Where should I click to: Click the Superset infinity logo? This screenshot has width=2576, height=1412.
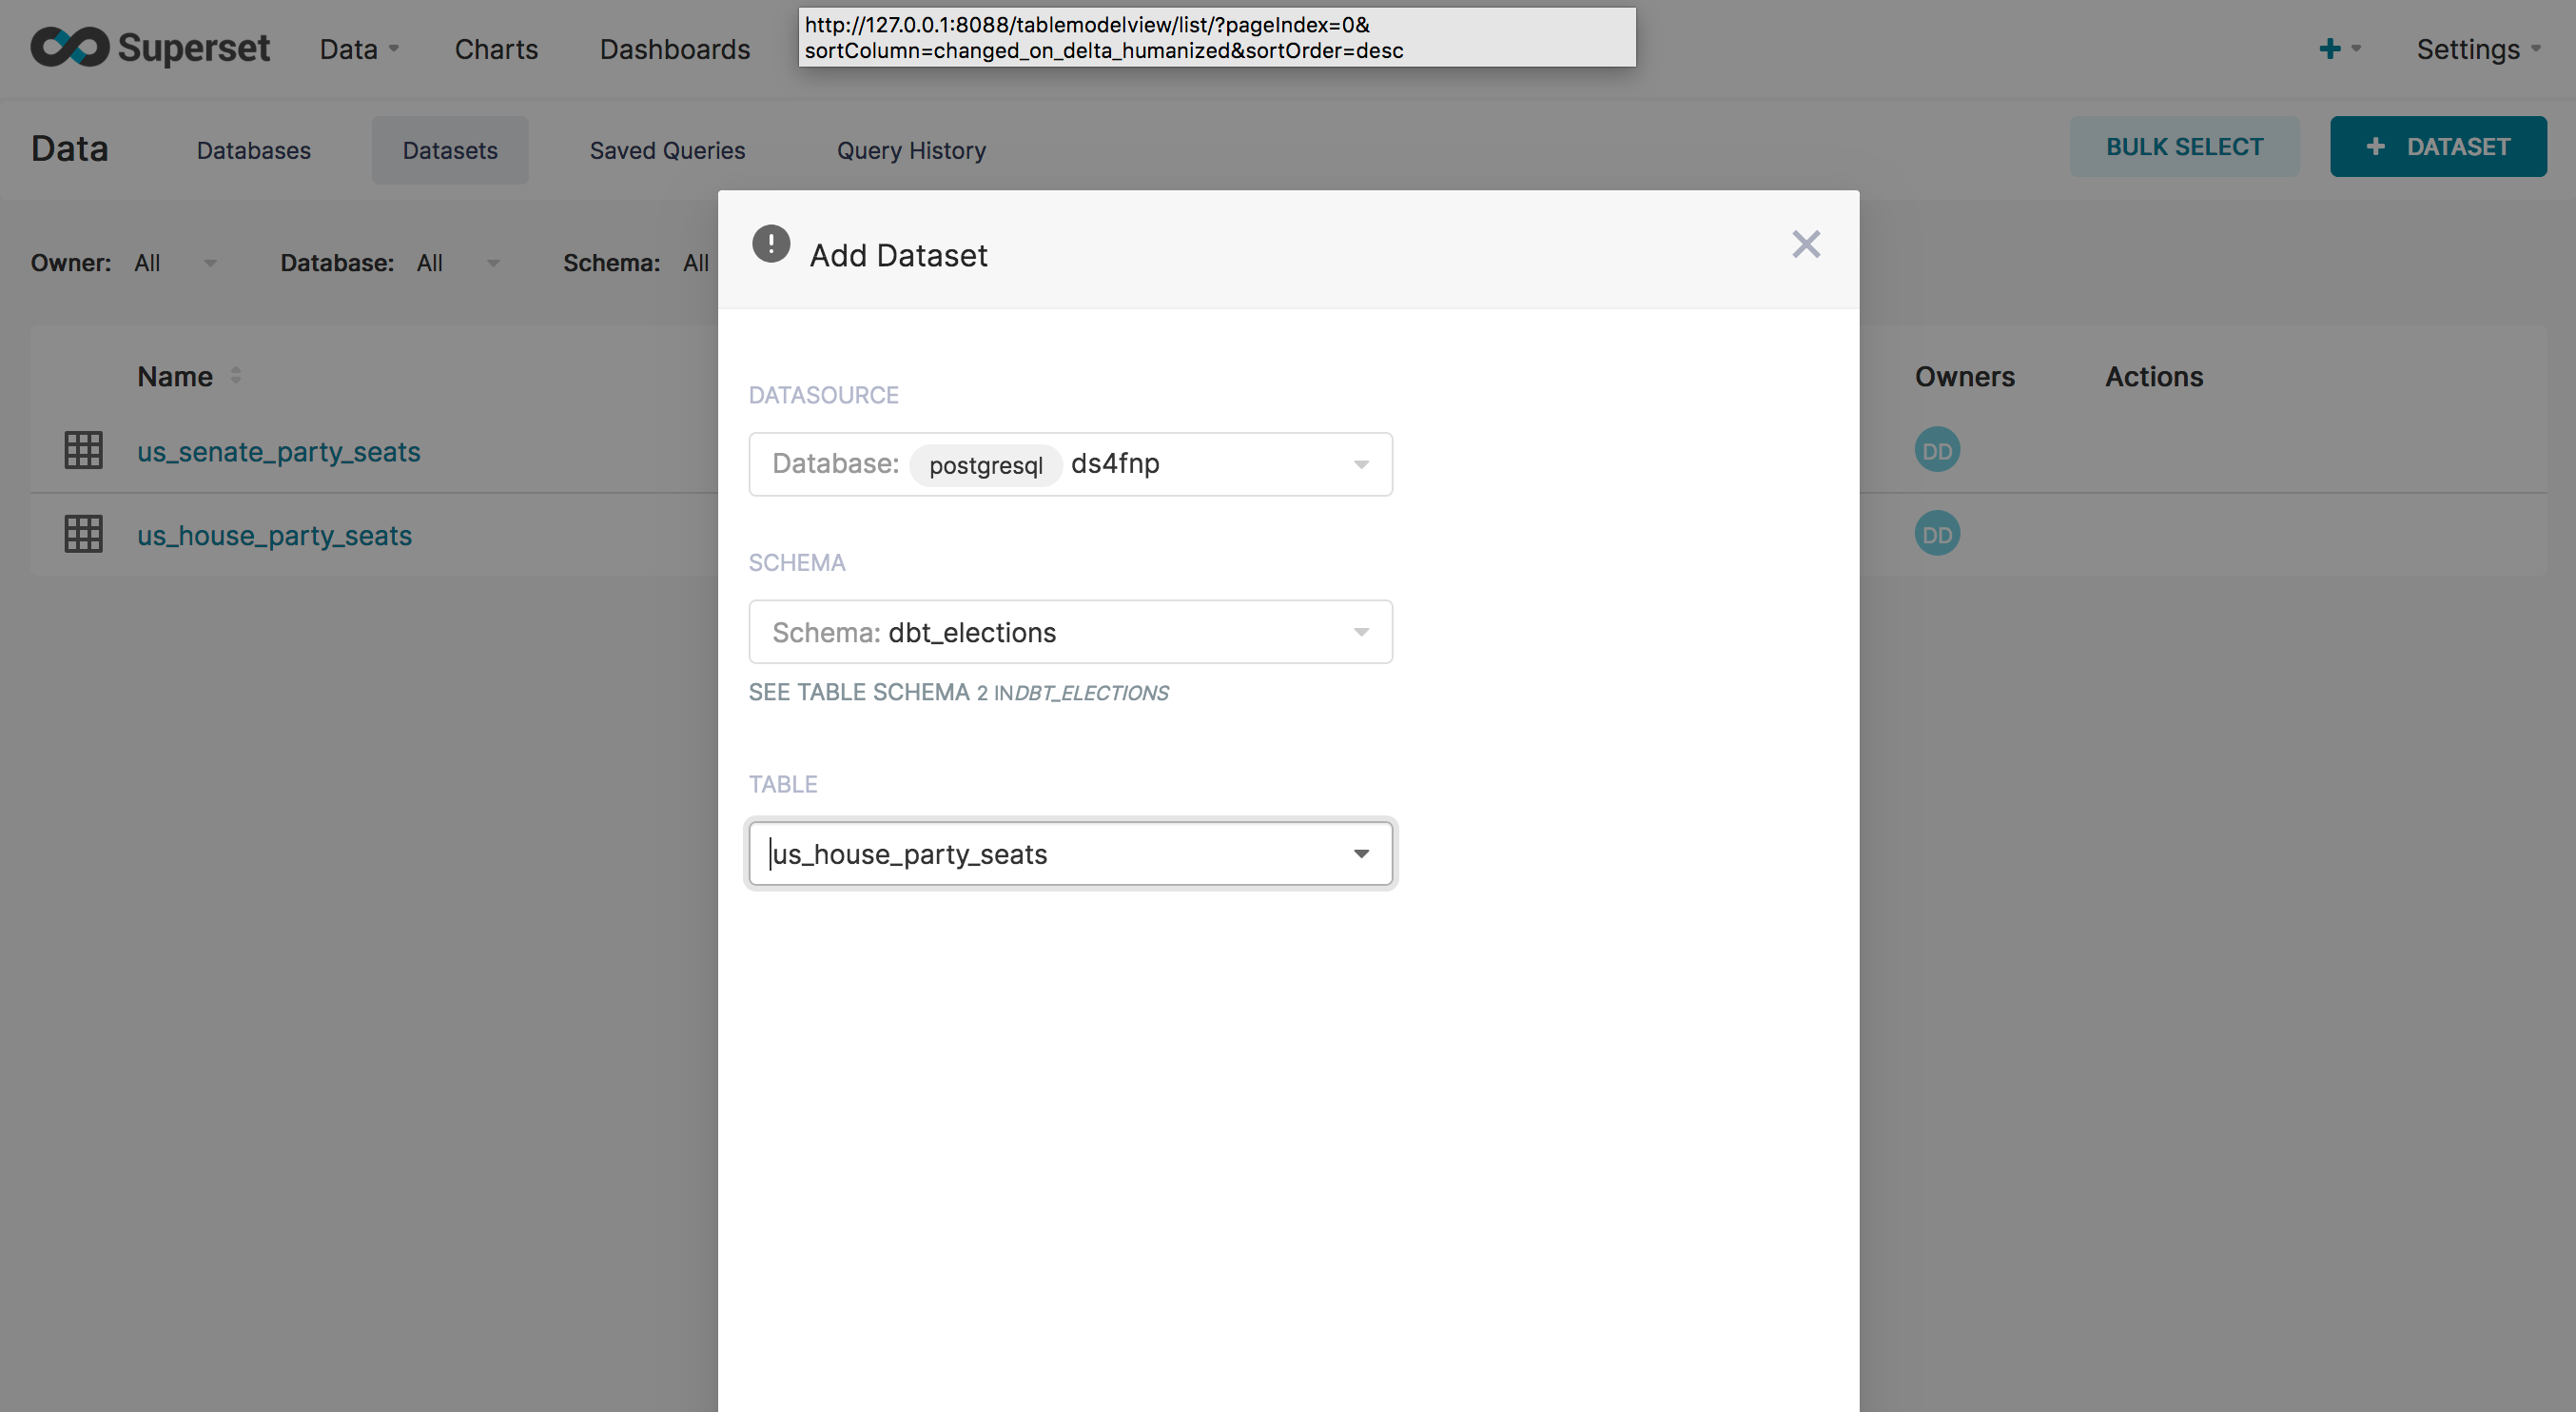pos(69,47)
